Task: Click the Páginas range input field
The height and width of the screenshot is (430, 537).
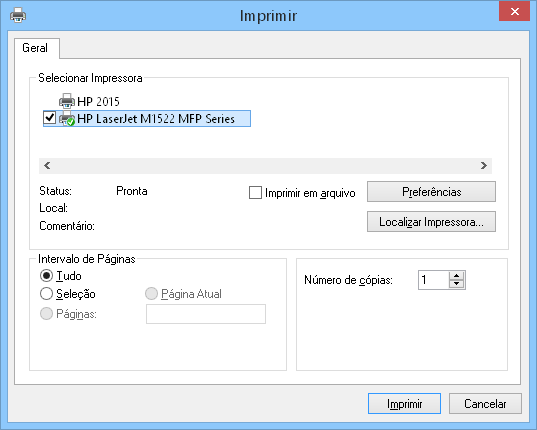Action: click(x=206, y=314)
